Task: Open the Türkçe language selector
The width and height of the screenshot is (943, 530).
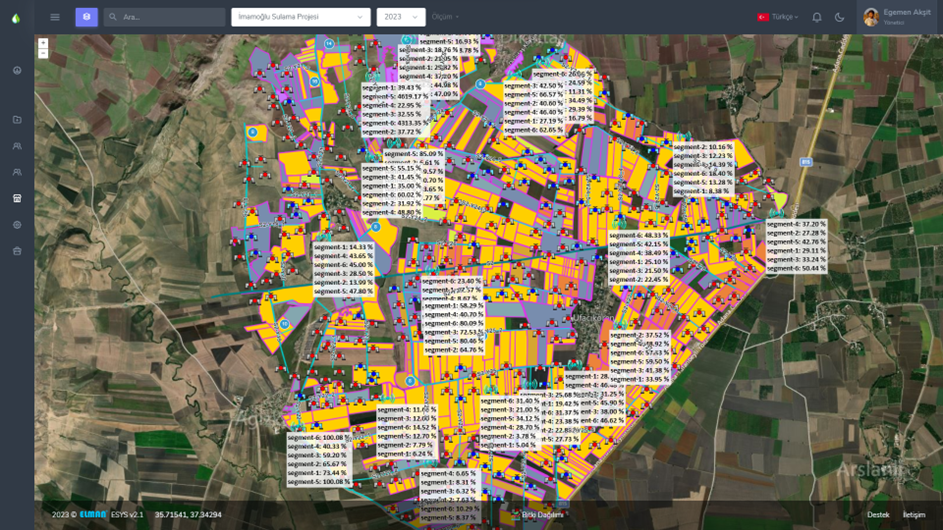Action: coord(778,17)
